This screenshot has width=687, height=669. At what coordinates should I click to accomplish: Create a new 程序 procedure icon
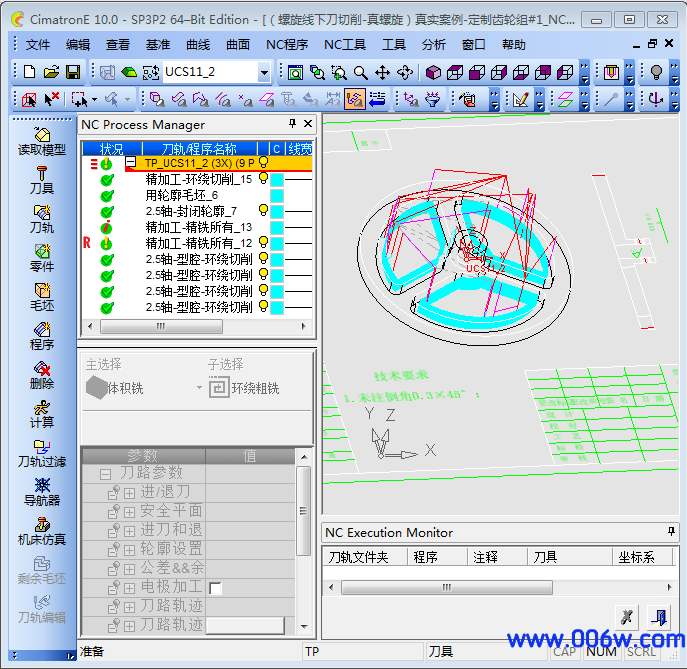coord(42,329)
